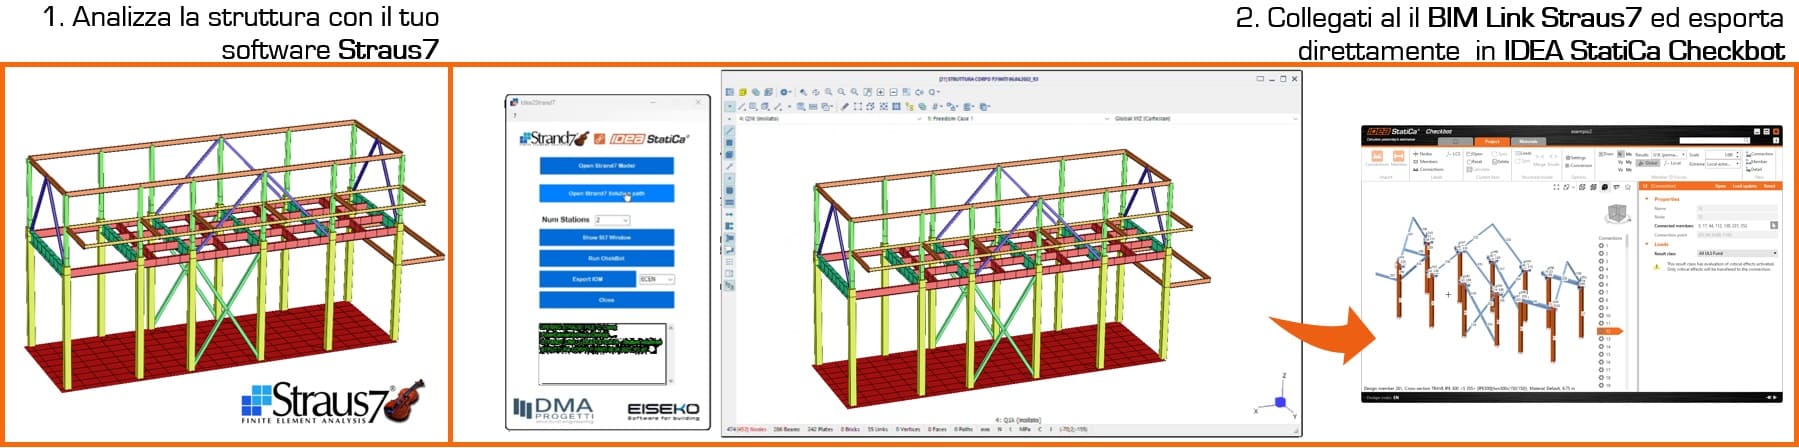Click the zoom in plus icon in Straus7 toolbar
The image size is (1799, 448).
[x=880, y=92]
